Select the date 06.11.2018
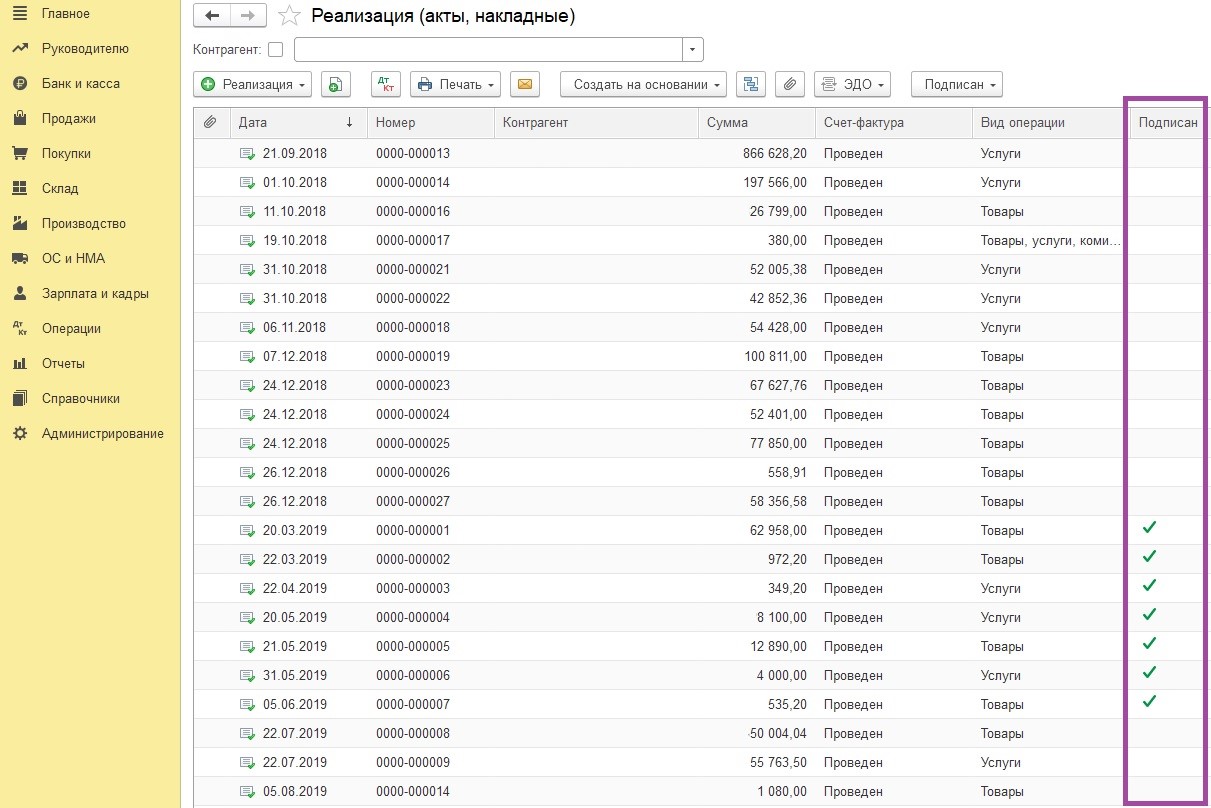The image size is (1211, 808). coord(295,328)
